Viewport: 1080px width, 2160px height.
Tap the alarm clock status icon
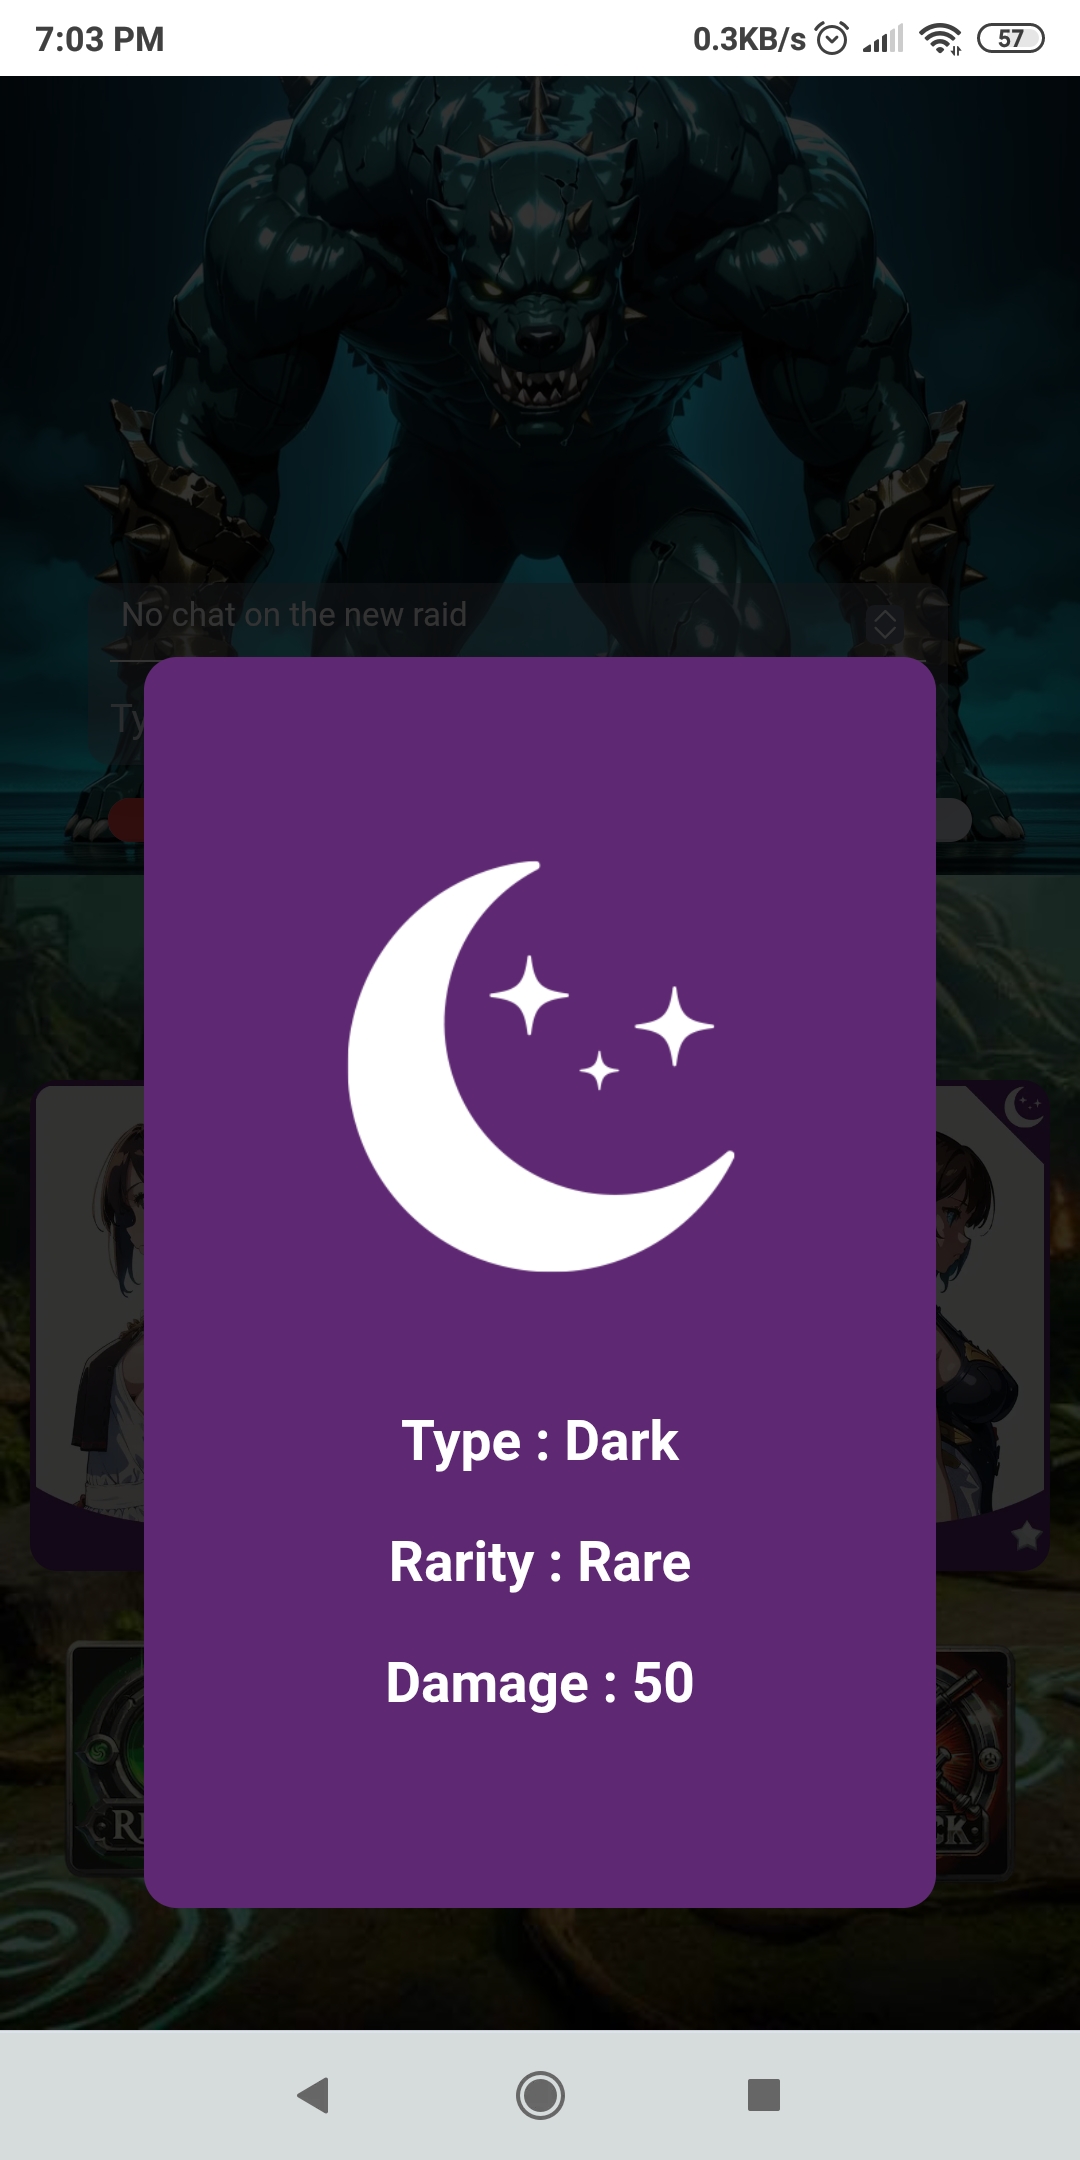(832, 38)
